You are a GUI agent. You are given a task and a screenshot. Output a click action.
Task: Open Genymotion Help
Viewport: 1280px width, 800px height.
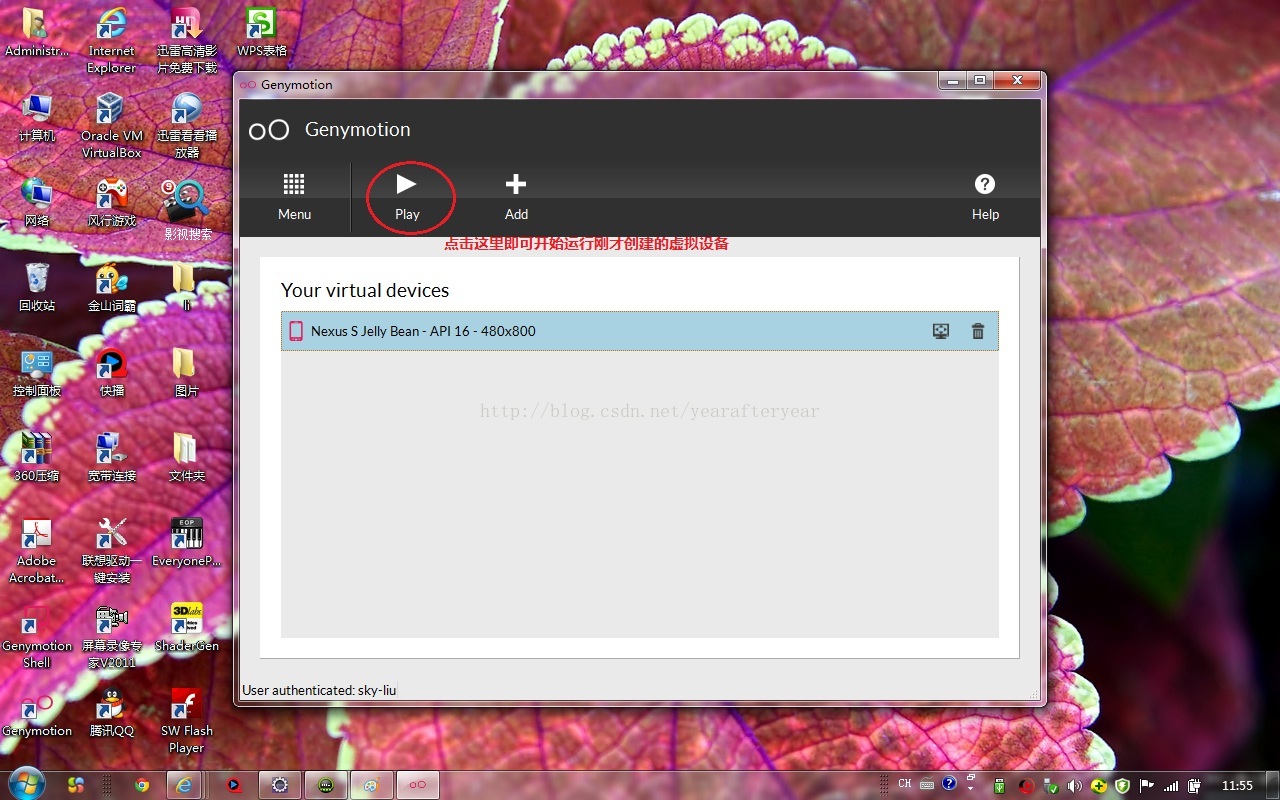985,197
